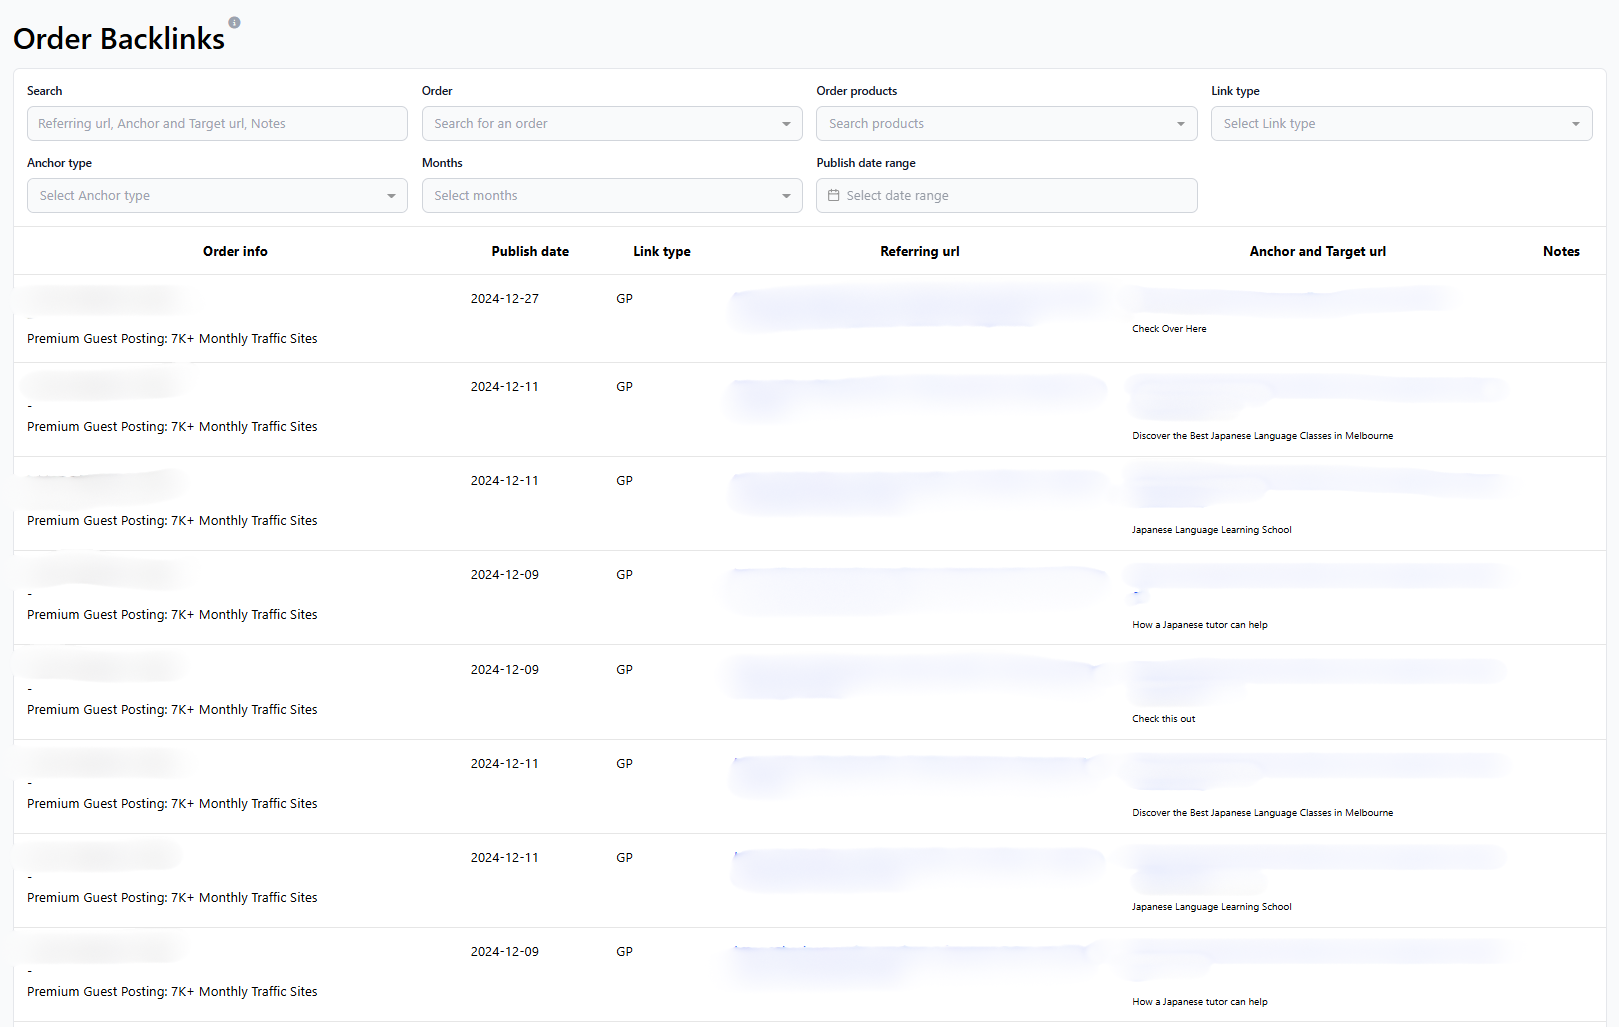The image size is (1619, 1027).
Task: Click the Notes column header
Action: (1560, 252)
